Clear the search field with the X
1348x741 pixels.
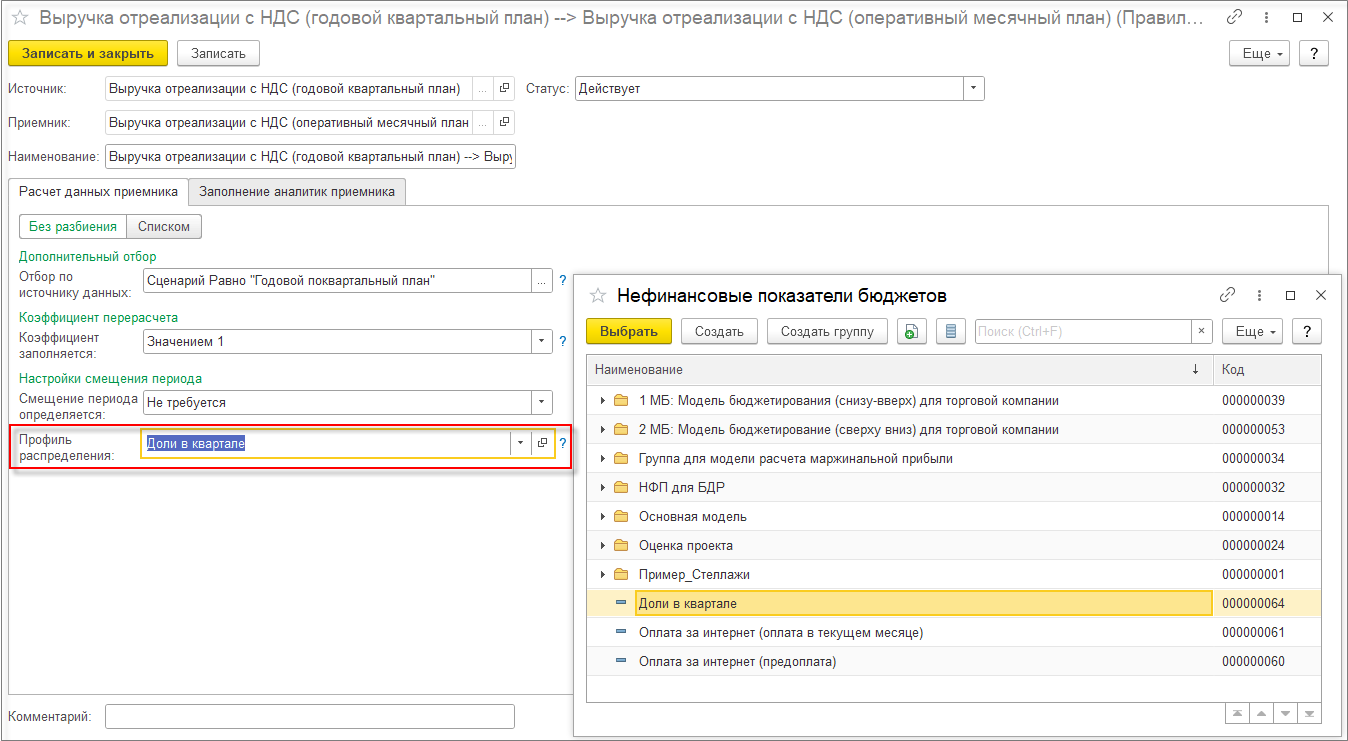click(x=1202, y=332)
